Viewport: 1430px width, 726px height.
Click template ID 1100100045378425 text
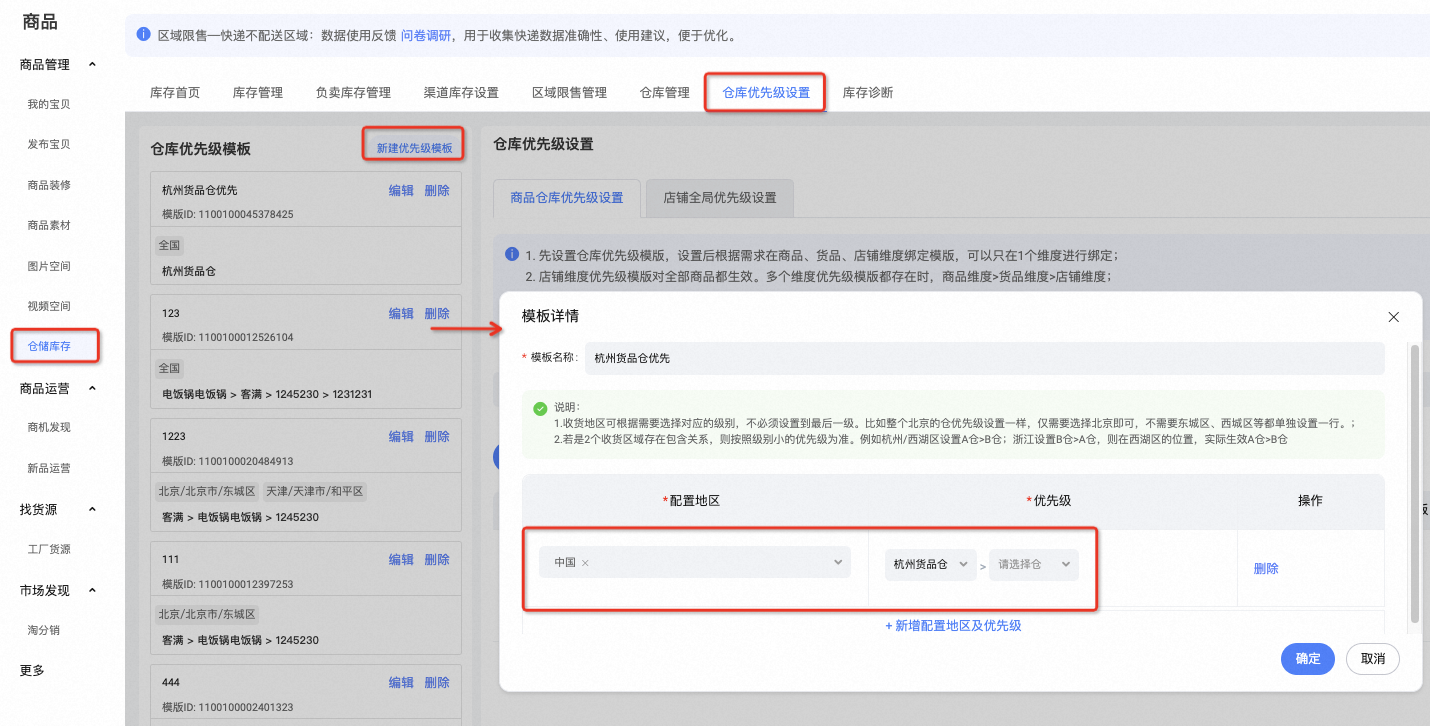click(228, 214)
